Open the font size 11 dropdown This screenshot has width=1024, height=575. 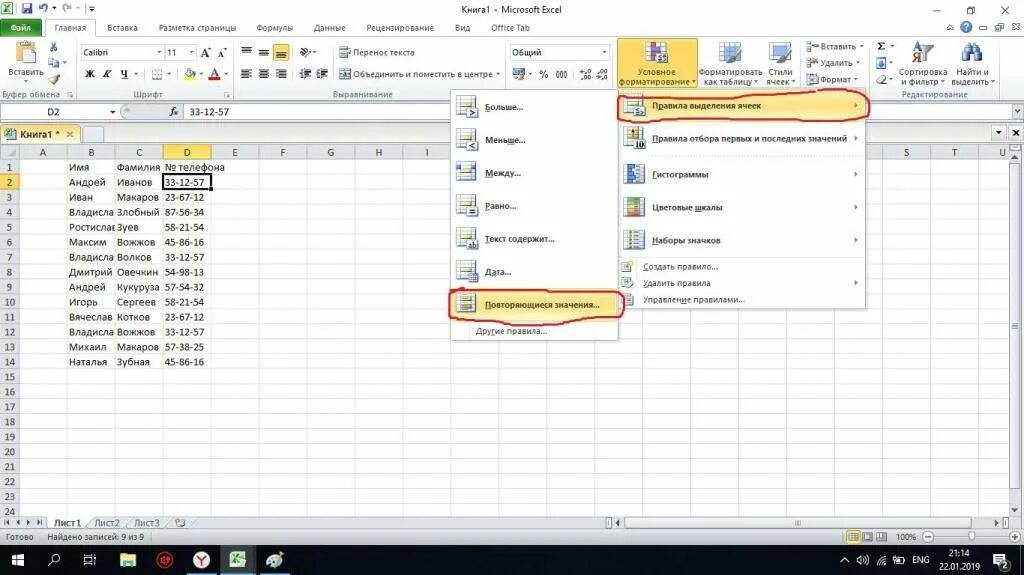coord(191,52)
